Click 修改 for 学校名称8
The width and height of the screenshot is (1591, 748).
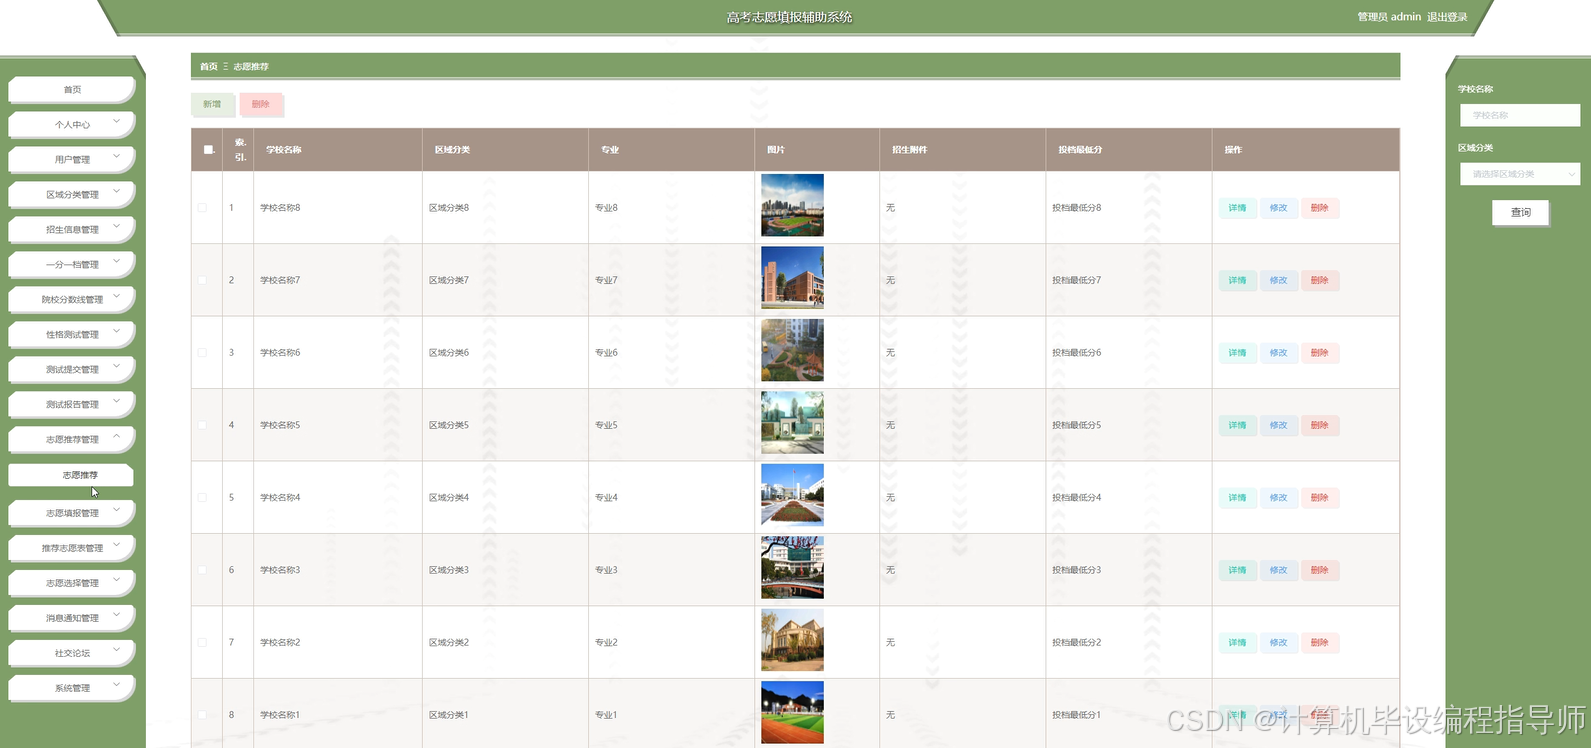[x=1278, y=208]
